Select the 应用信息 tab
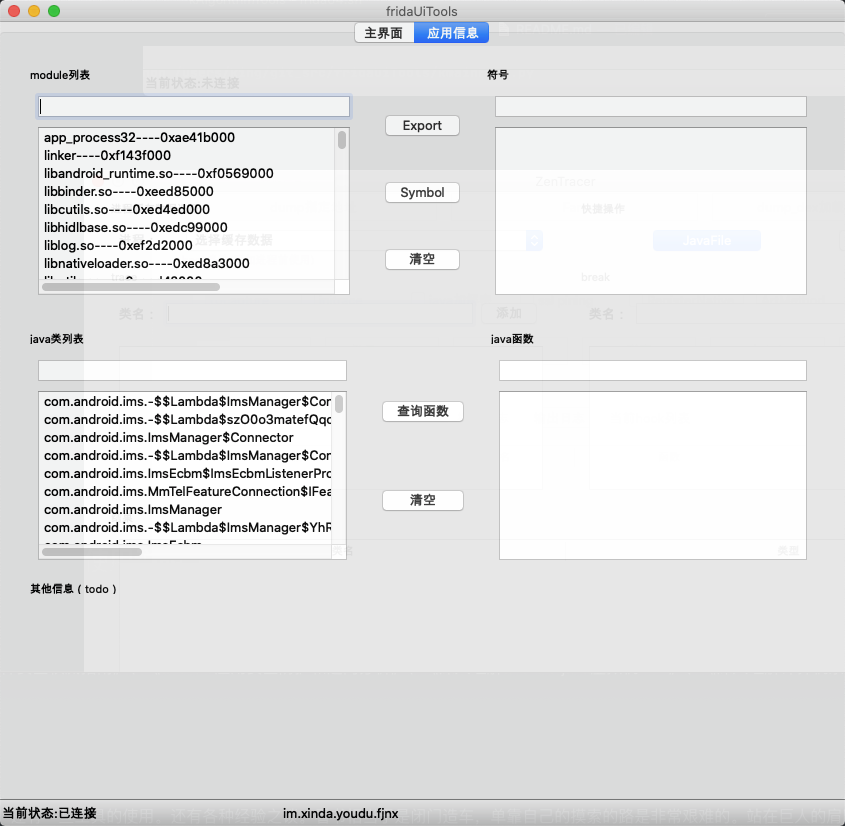 point(452,33)
